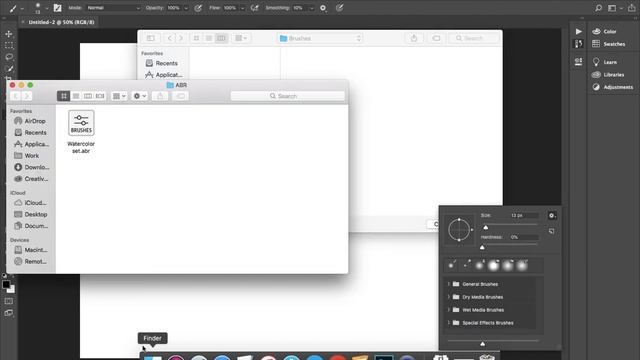Toggle Quick Mask mode icon
This screenshot has width=640, height=360.
point(9,301)
